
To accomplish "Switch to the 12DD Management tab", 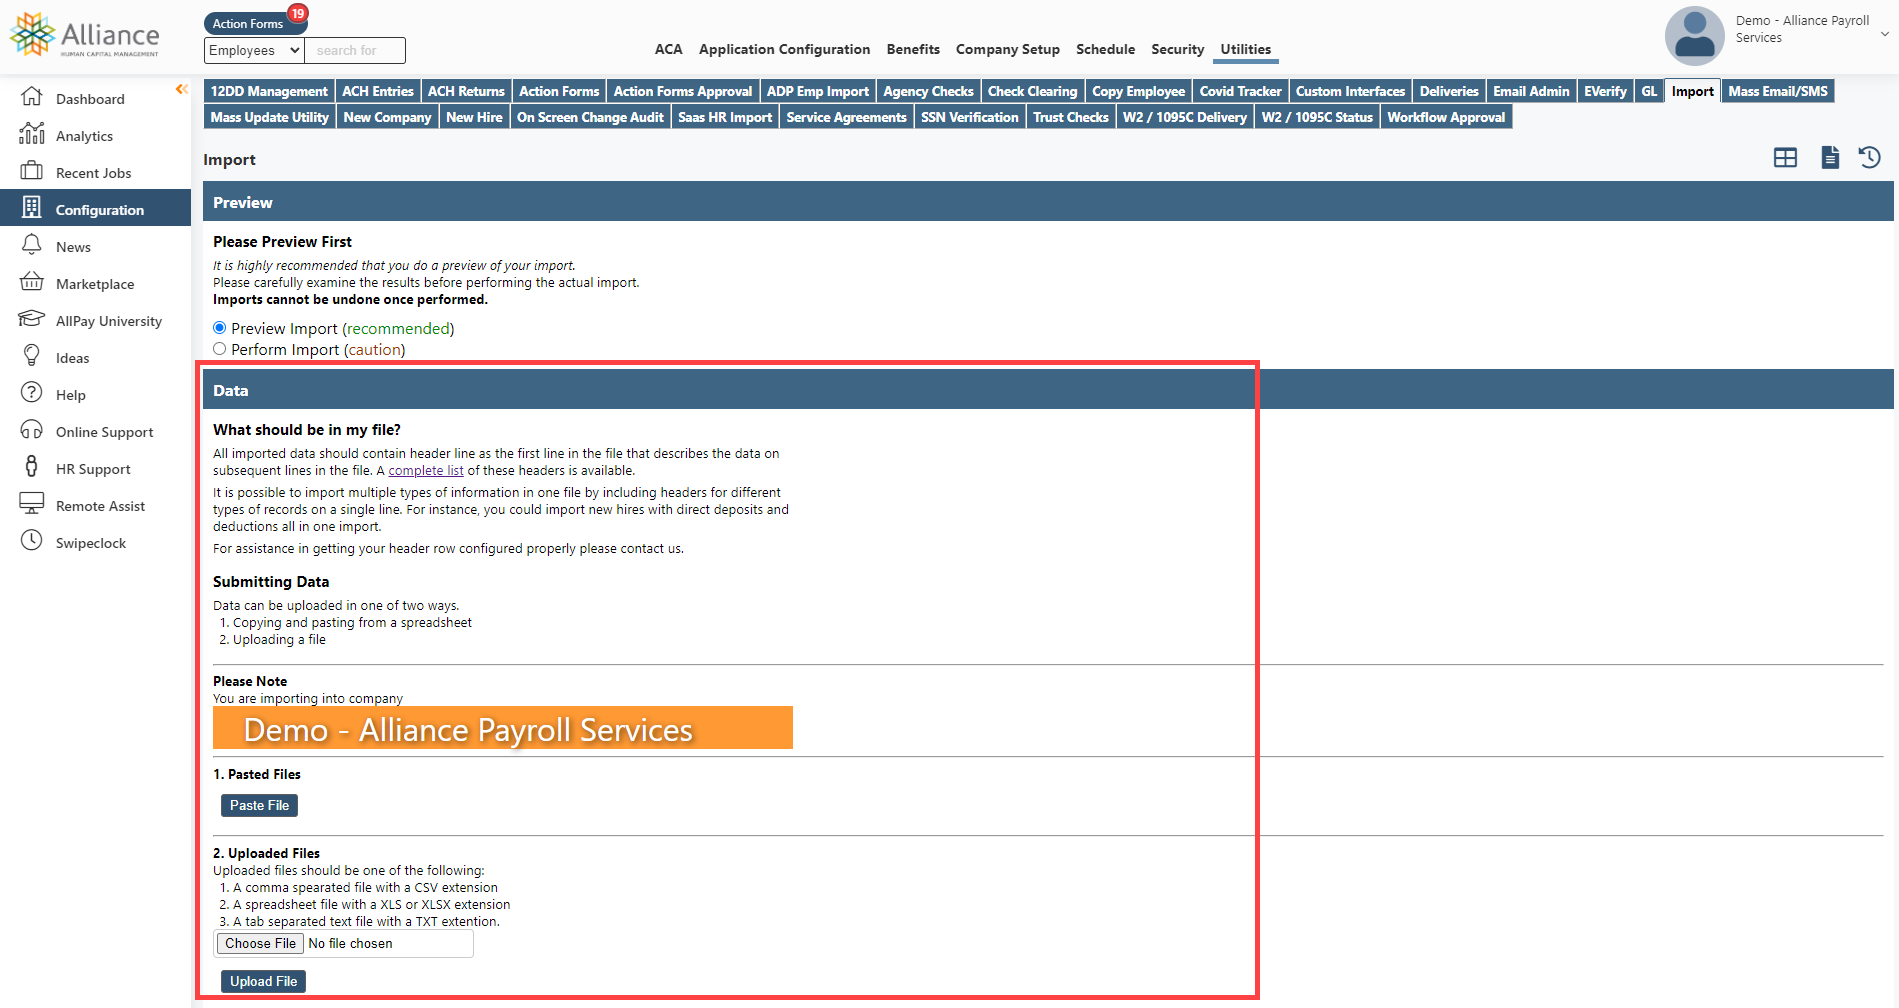I will pos(269,91).
